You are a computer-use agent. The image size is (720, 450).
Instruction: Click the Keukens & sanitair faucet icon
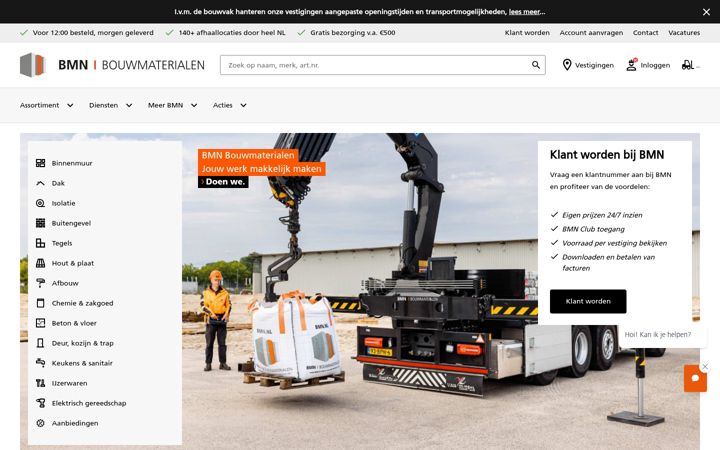point(40,363)
